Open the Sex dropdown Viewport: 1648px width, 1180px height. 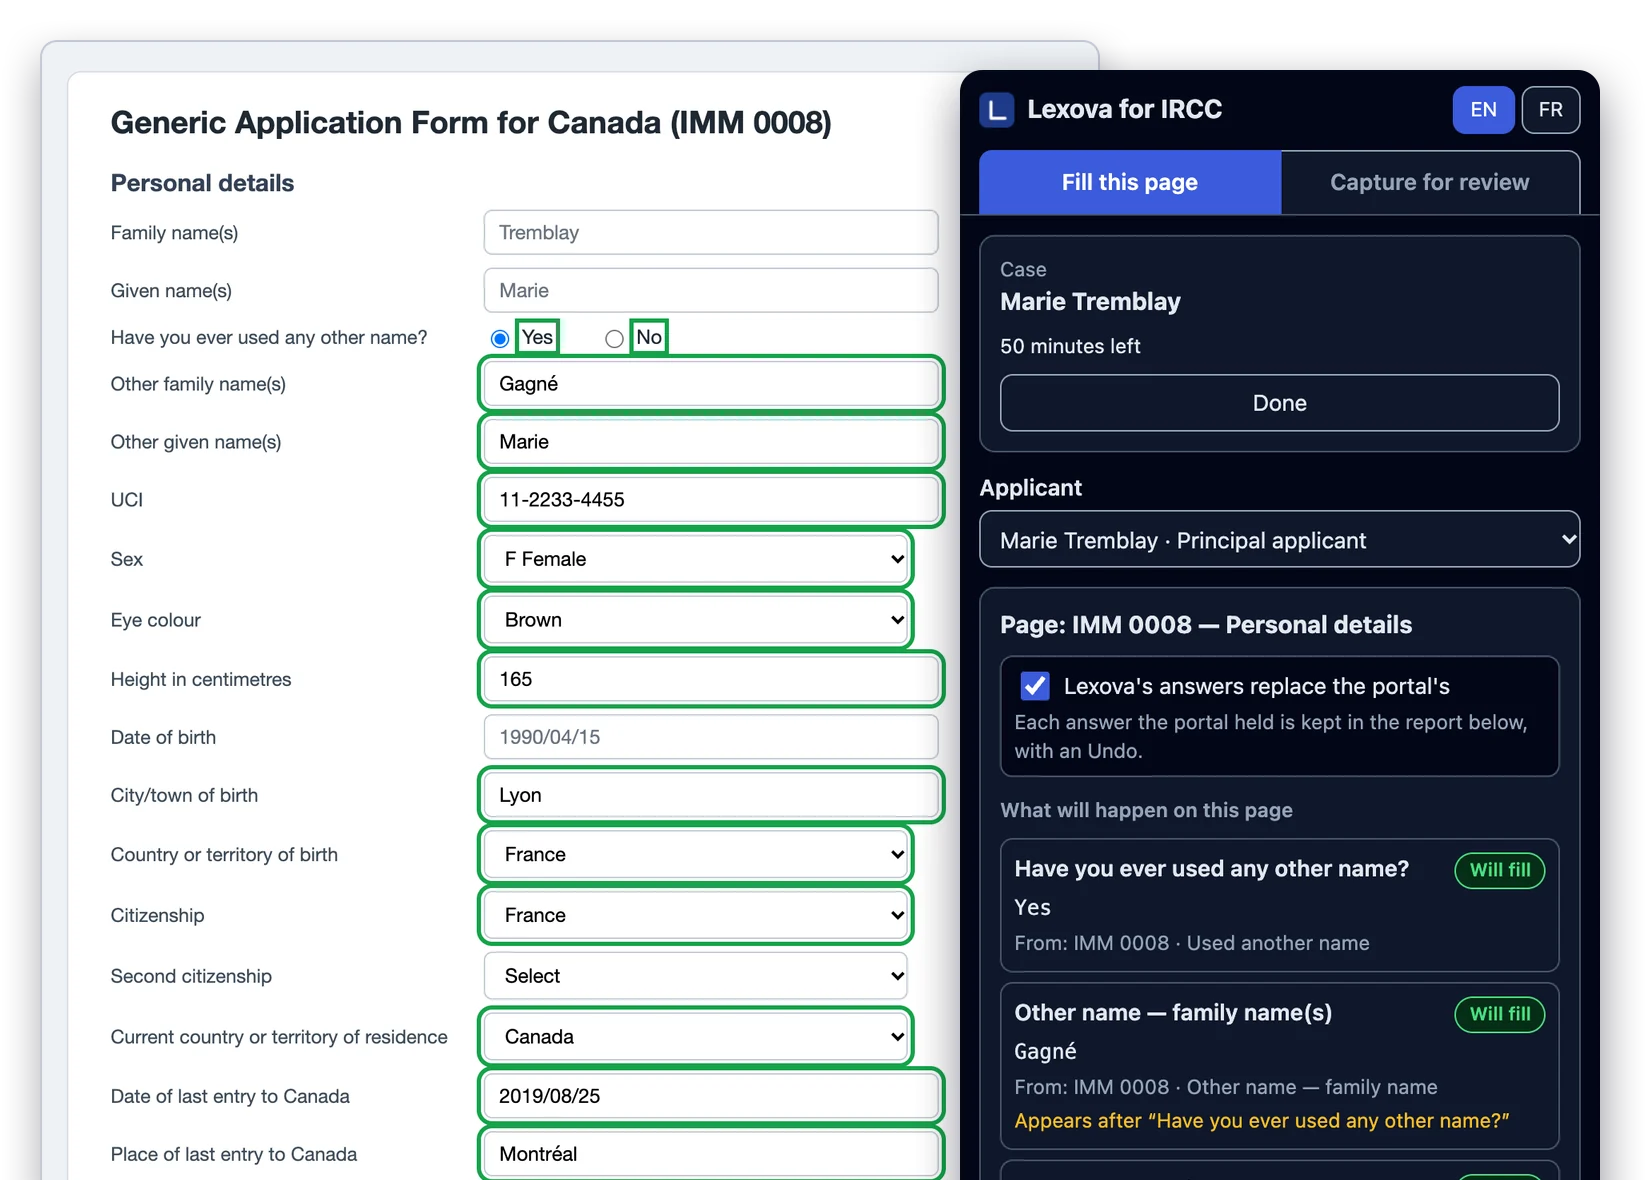[x=696, y=559]
